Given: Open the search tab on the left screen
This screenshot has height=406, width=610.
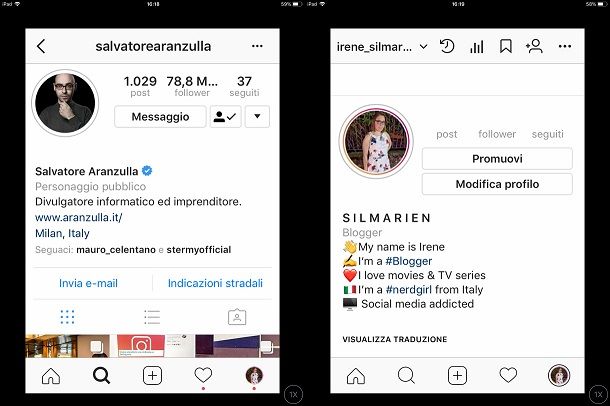Looking at the screenshot, I should 101,376.
